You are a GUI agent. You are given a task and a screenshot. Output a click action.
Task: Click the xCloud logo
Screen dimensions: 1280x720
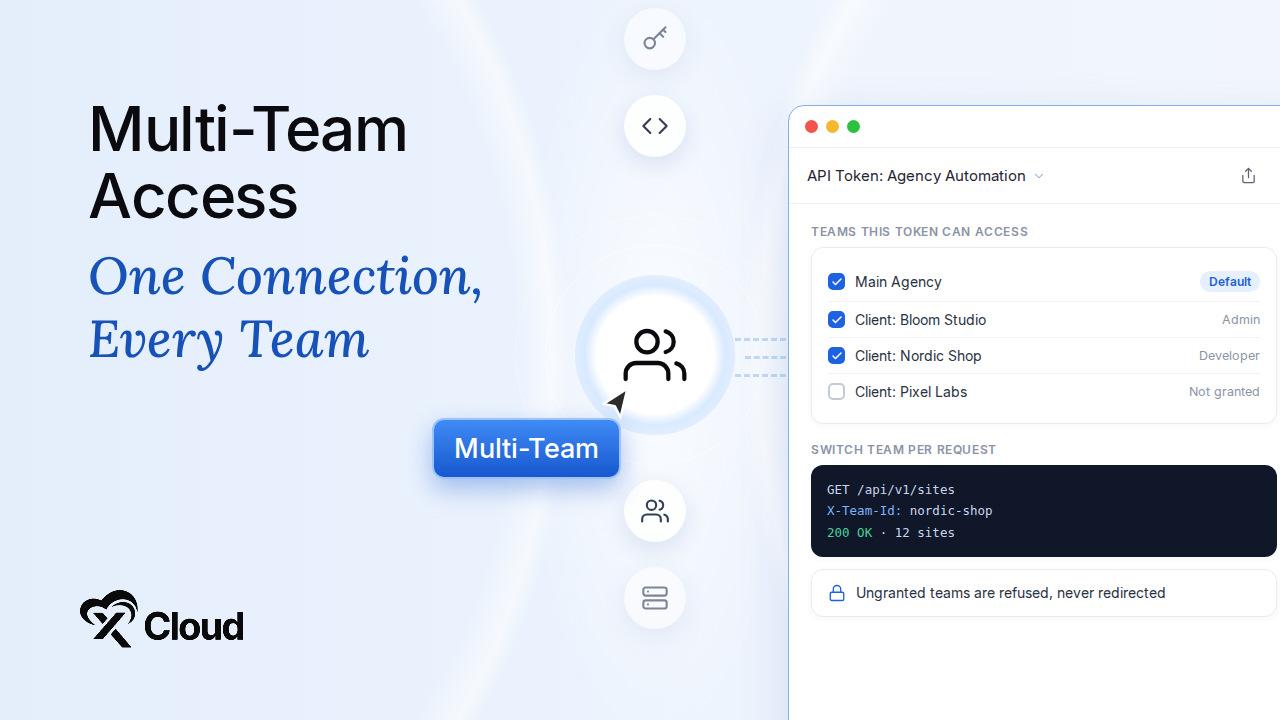[x=161, y=619]
